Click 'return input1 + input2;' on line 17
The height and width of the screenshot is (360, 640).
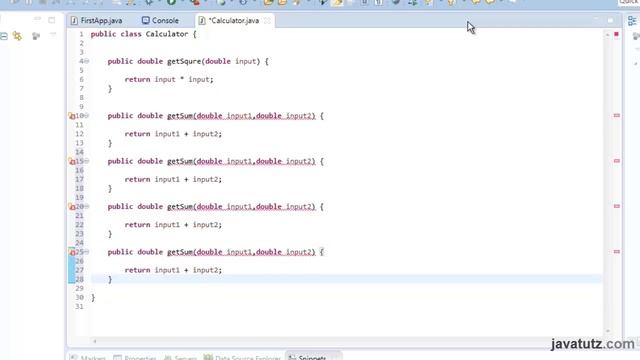173,179
